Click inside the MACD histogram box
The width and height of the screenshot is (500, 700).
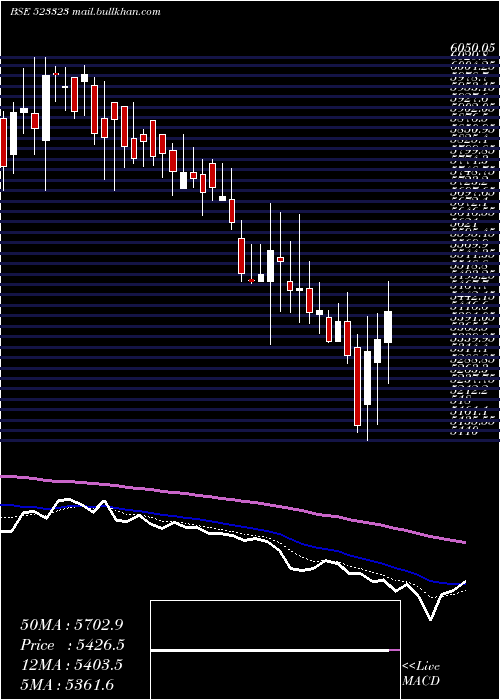[275, 650]
